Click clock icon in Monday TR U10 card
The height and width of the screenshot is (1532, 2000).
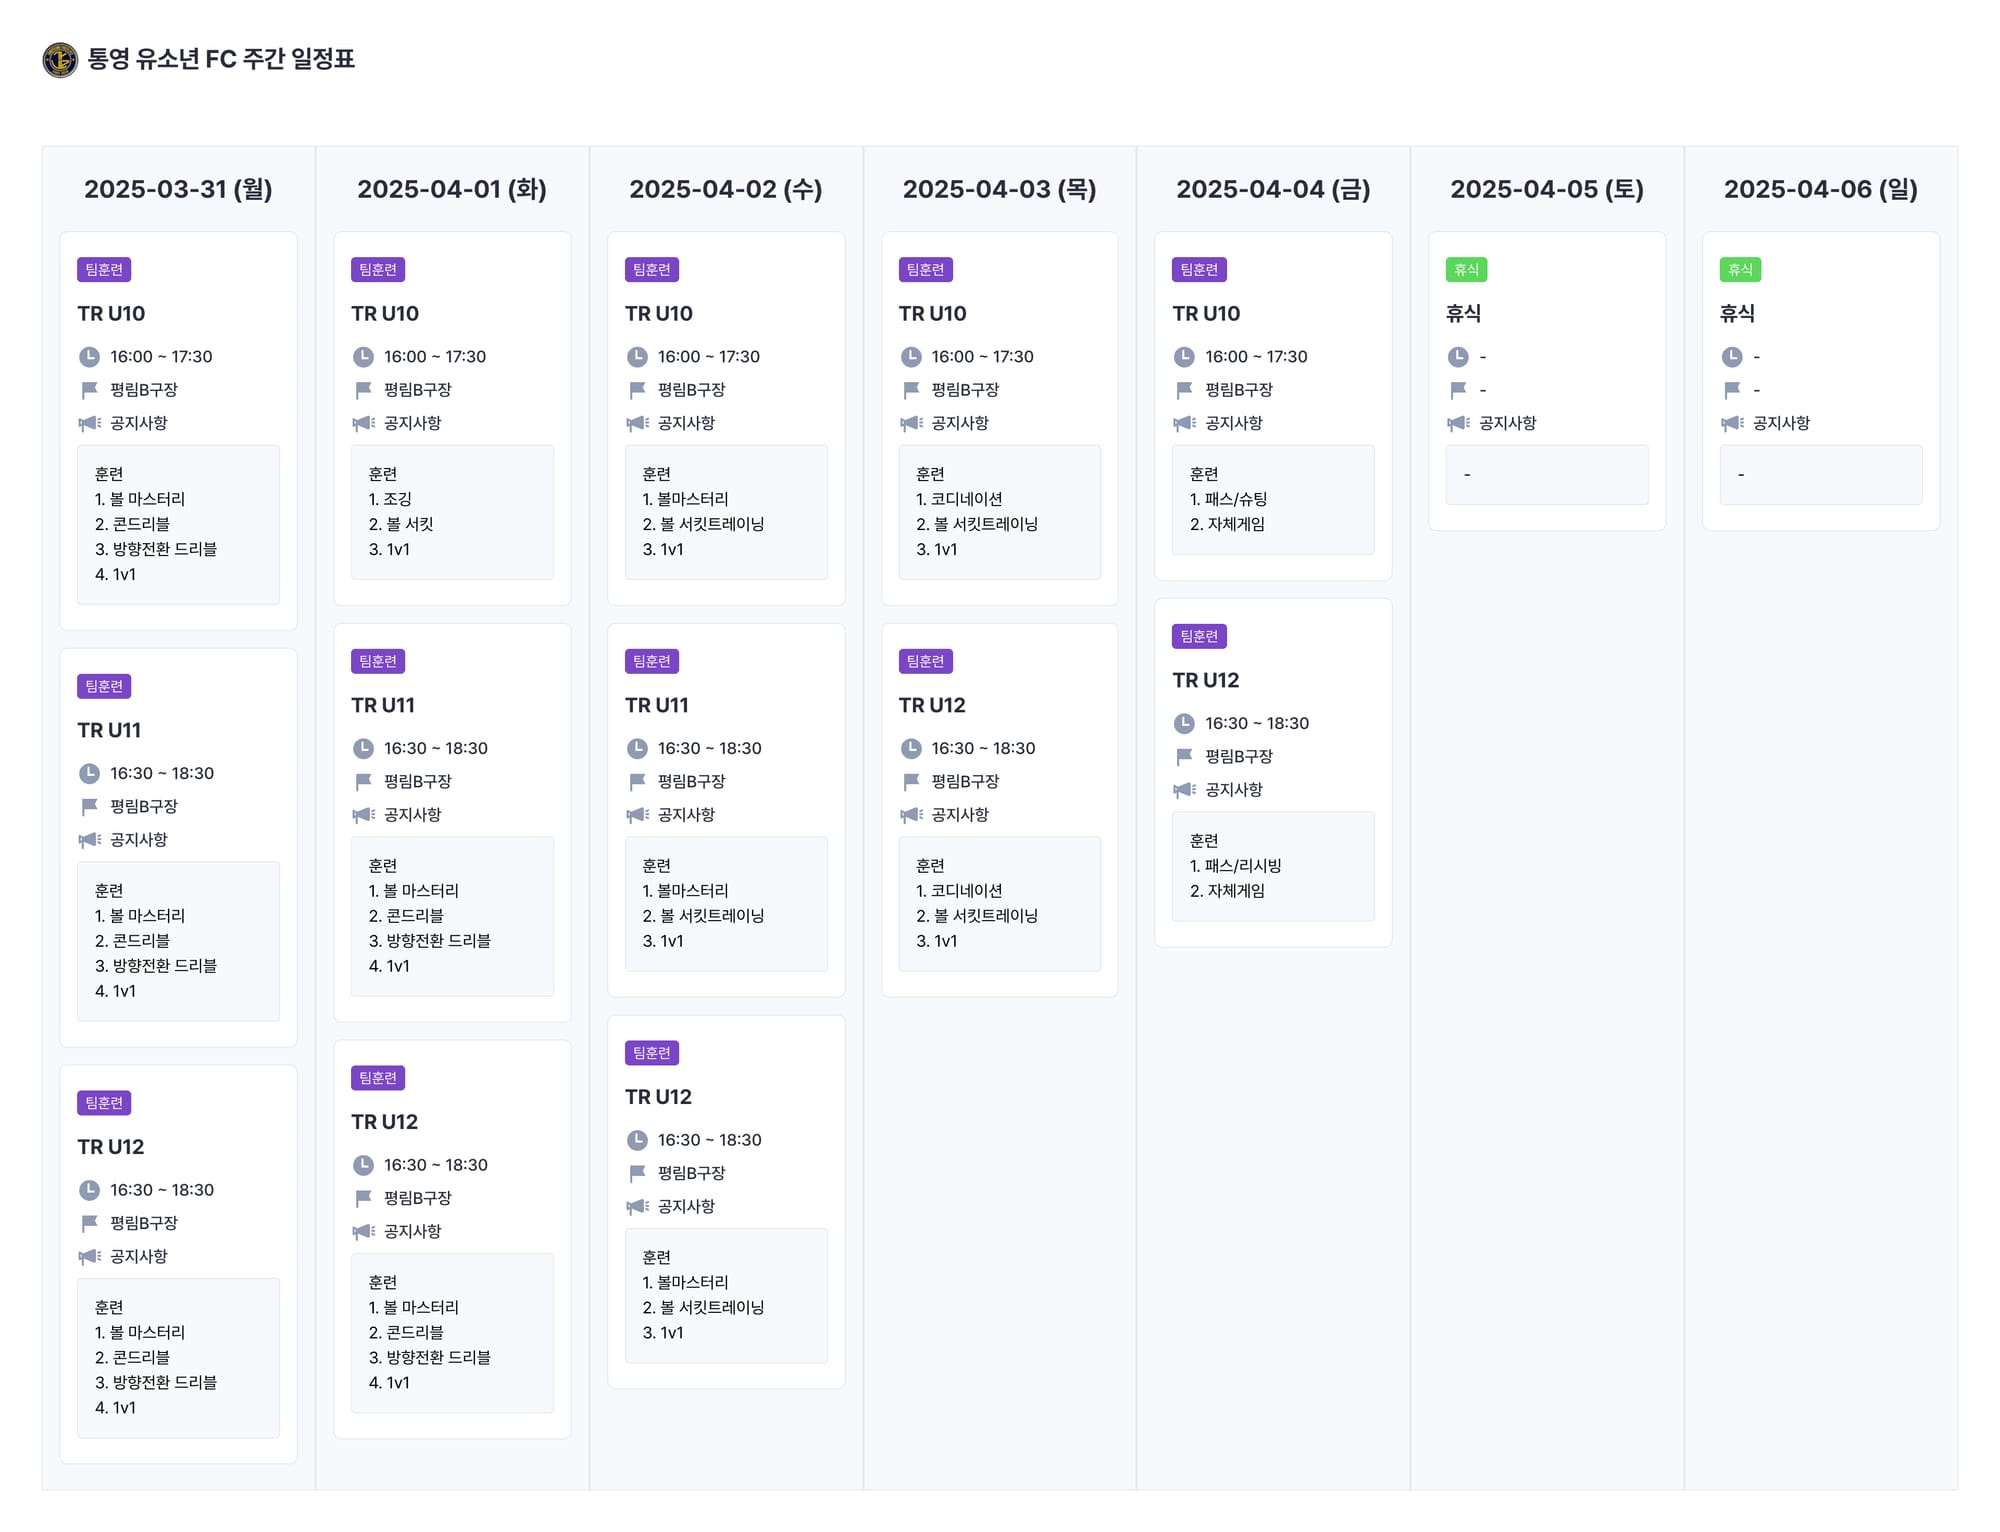(x=89, y=357)
